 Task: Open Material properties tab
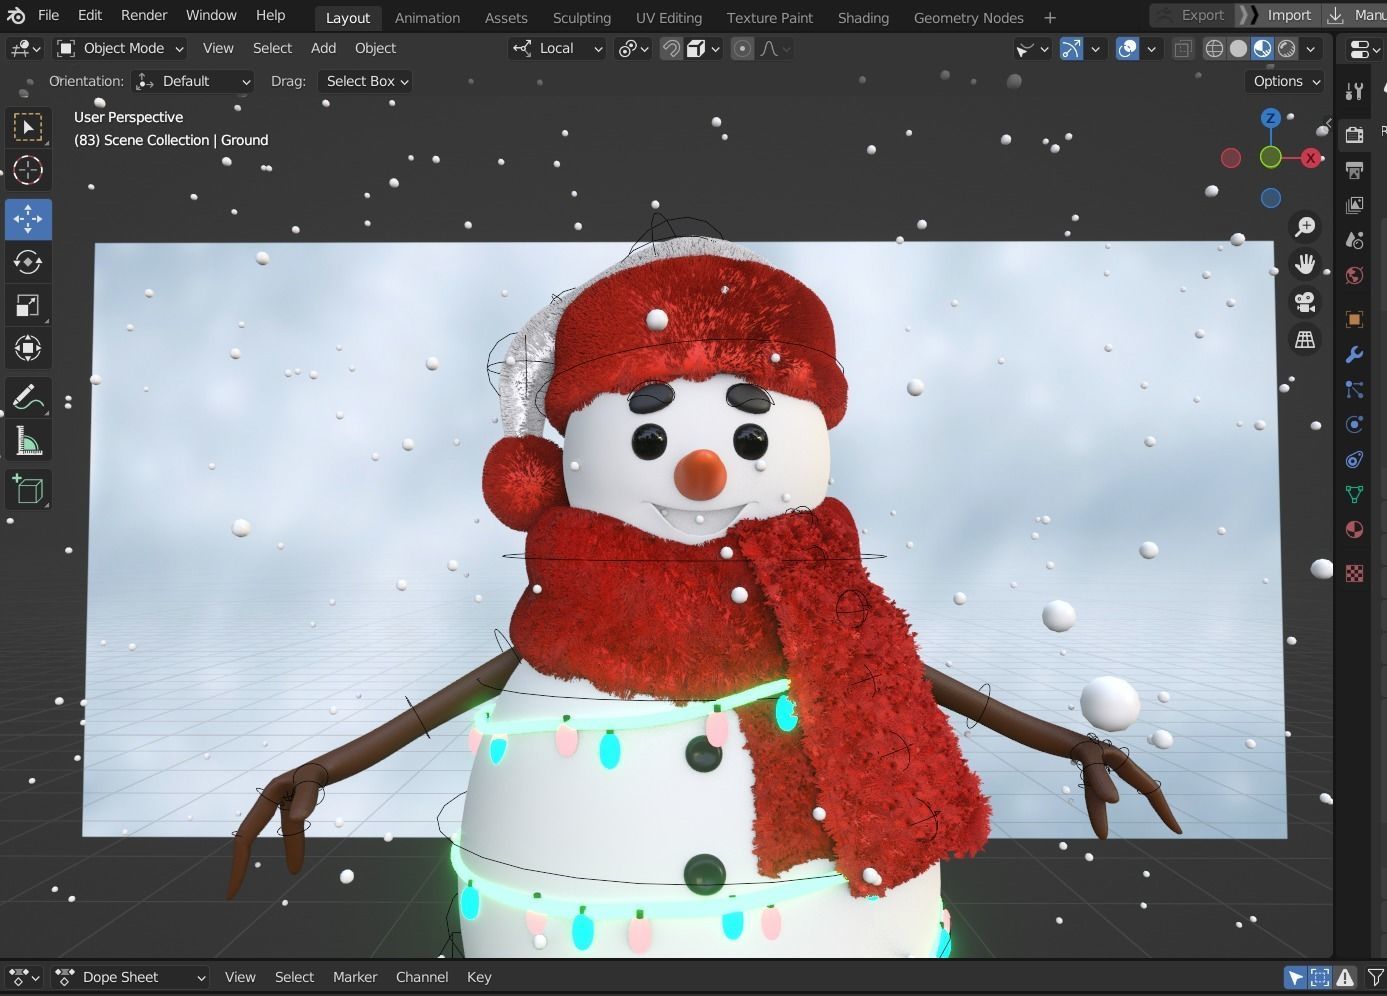point(1355,529)
